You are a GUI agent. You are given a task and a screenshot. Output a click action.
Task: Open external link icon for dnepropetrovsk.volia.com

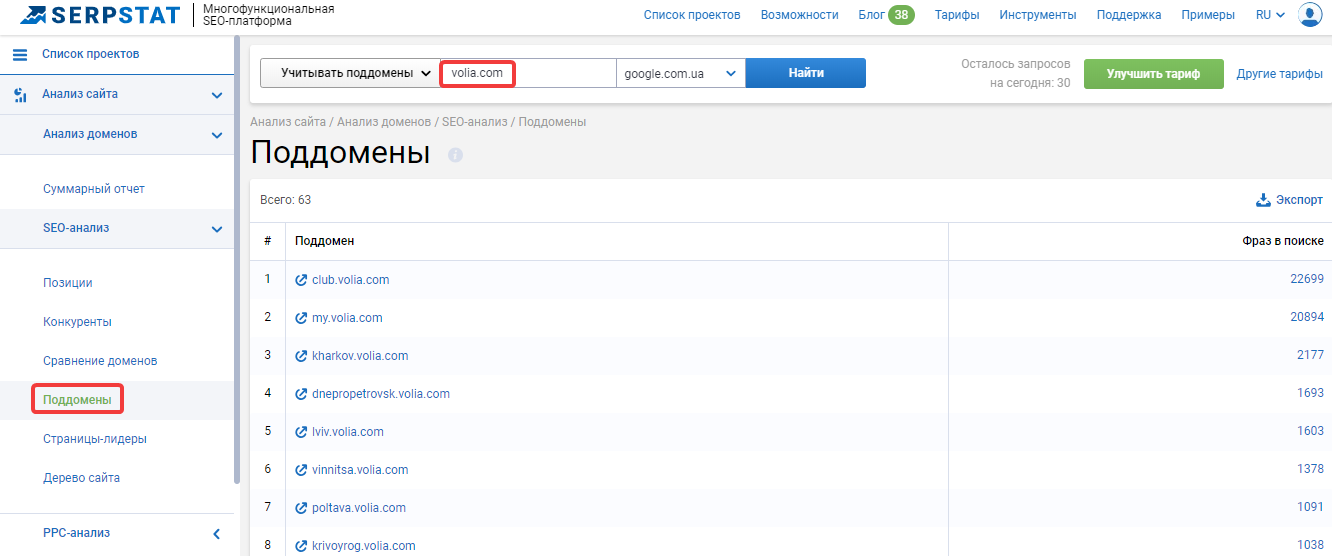click(301, 394)
